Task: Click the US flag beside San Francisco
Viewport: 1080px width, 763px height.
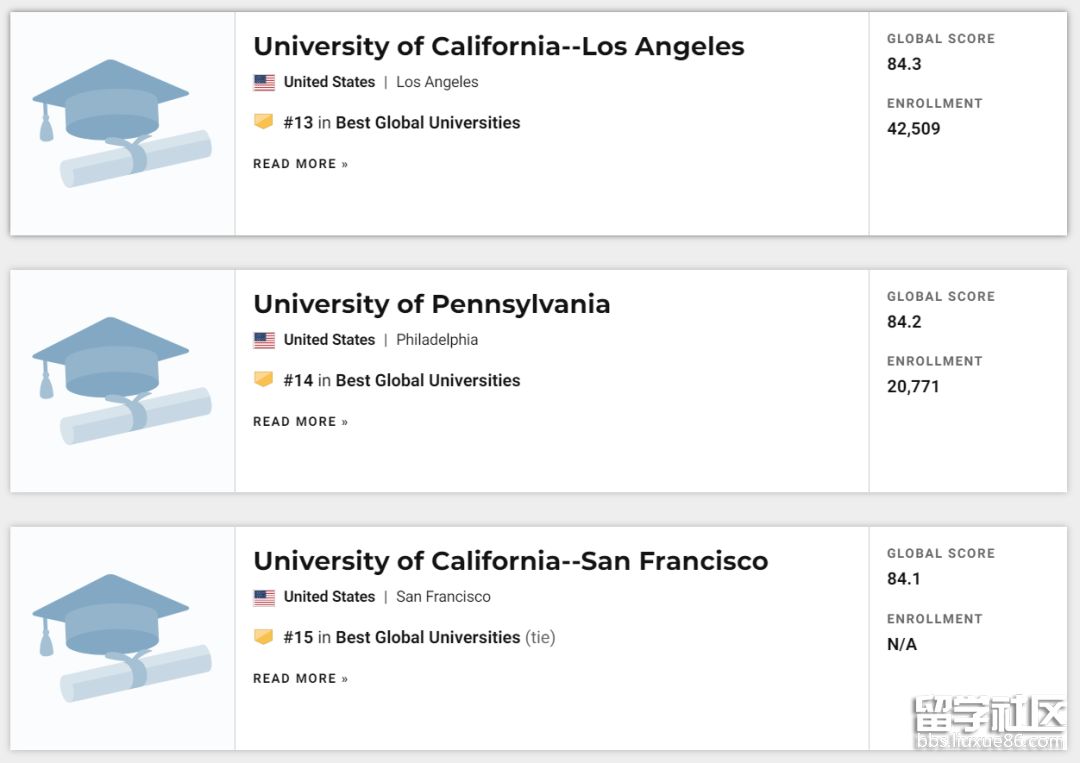Action: [x=264, y=597]
